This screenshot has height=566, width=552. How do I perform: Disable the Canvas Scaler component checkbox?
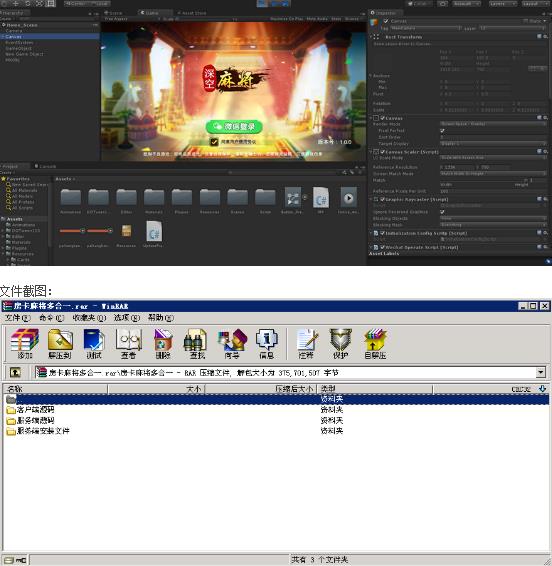tap(382, 152)
